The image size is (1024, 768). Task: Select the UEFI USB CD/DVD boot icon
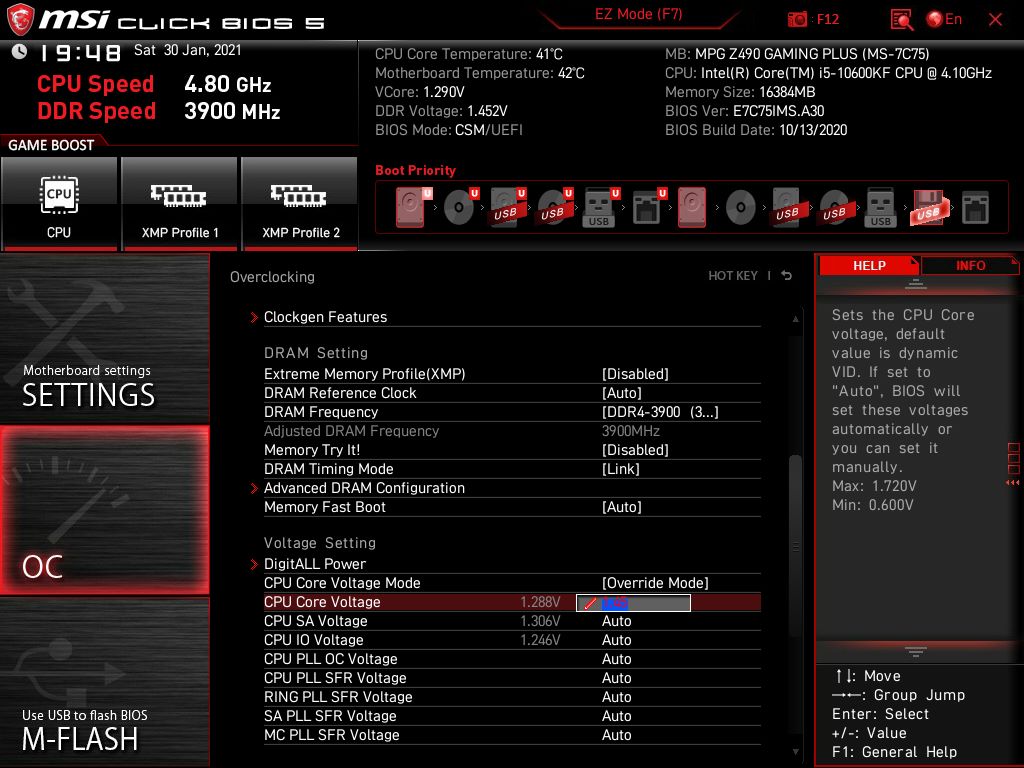[555, 207]
